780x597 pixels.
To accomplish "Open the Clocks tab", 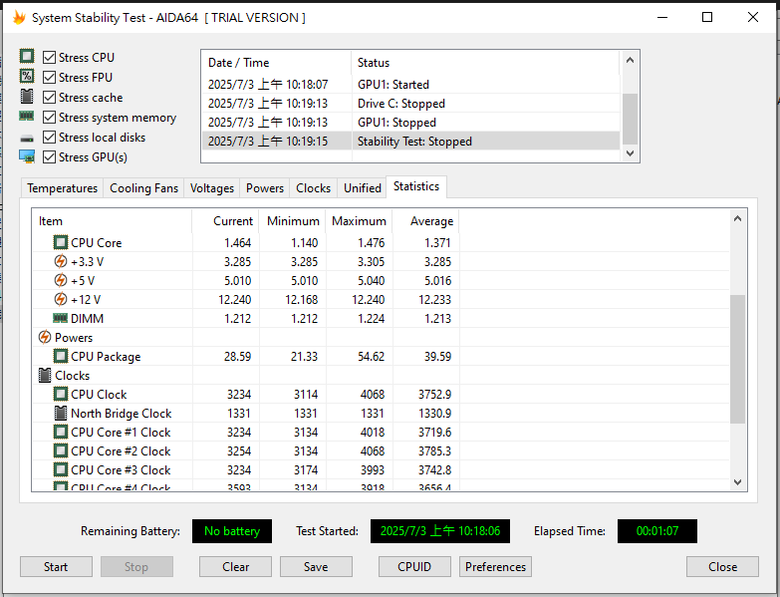I will [313, 188].
